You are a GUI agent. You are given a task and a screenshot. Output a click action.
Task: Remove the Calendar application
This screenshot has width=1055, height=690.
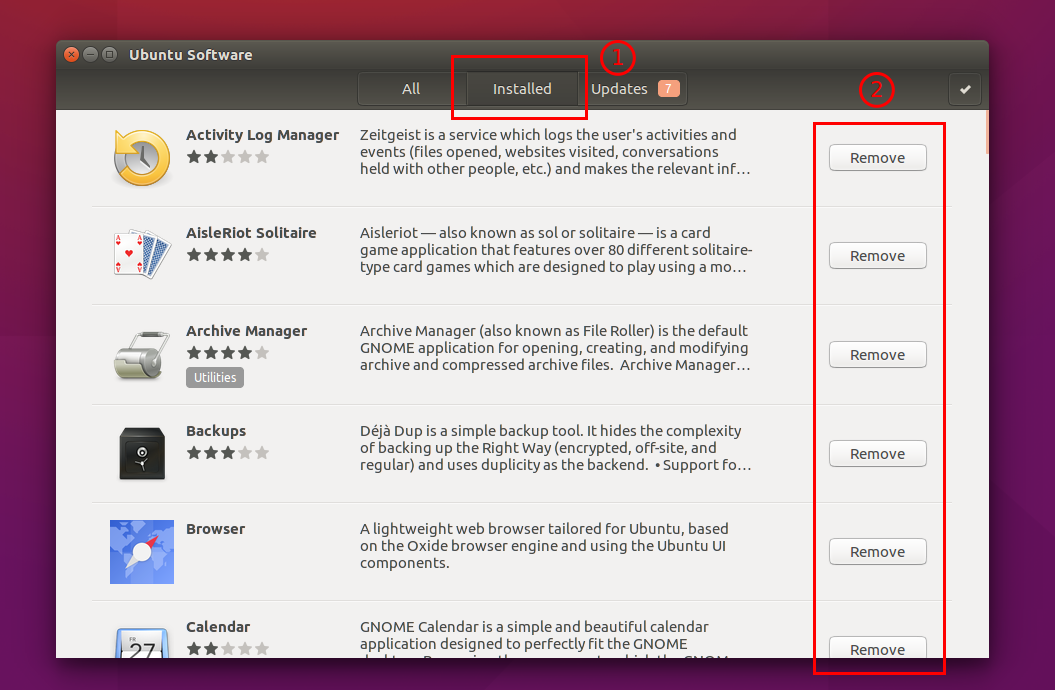tap(877, 648)
